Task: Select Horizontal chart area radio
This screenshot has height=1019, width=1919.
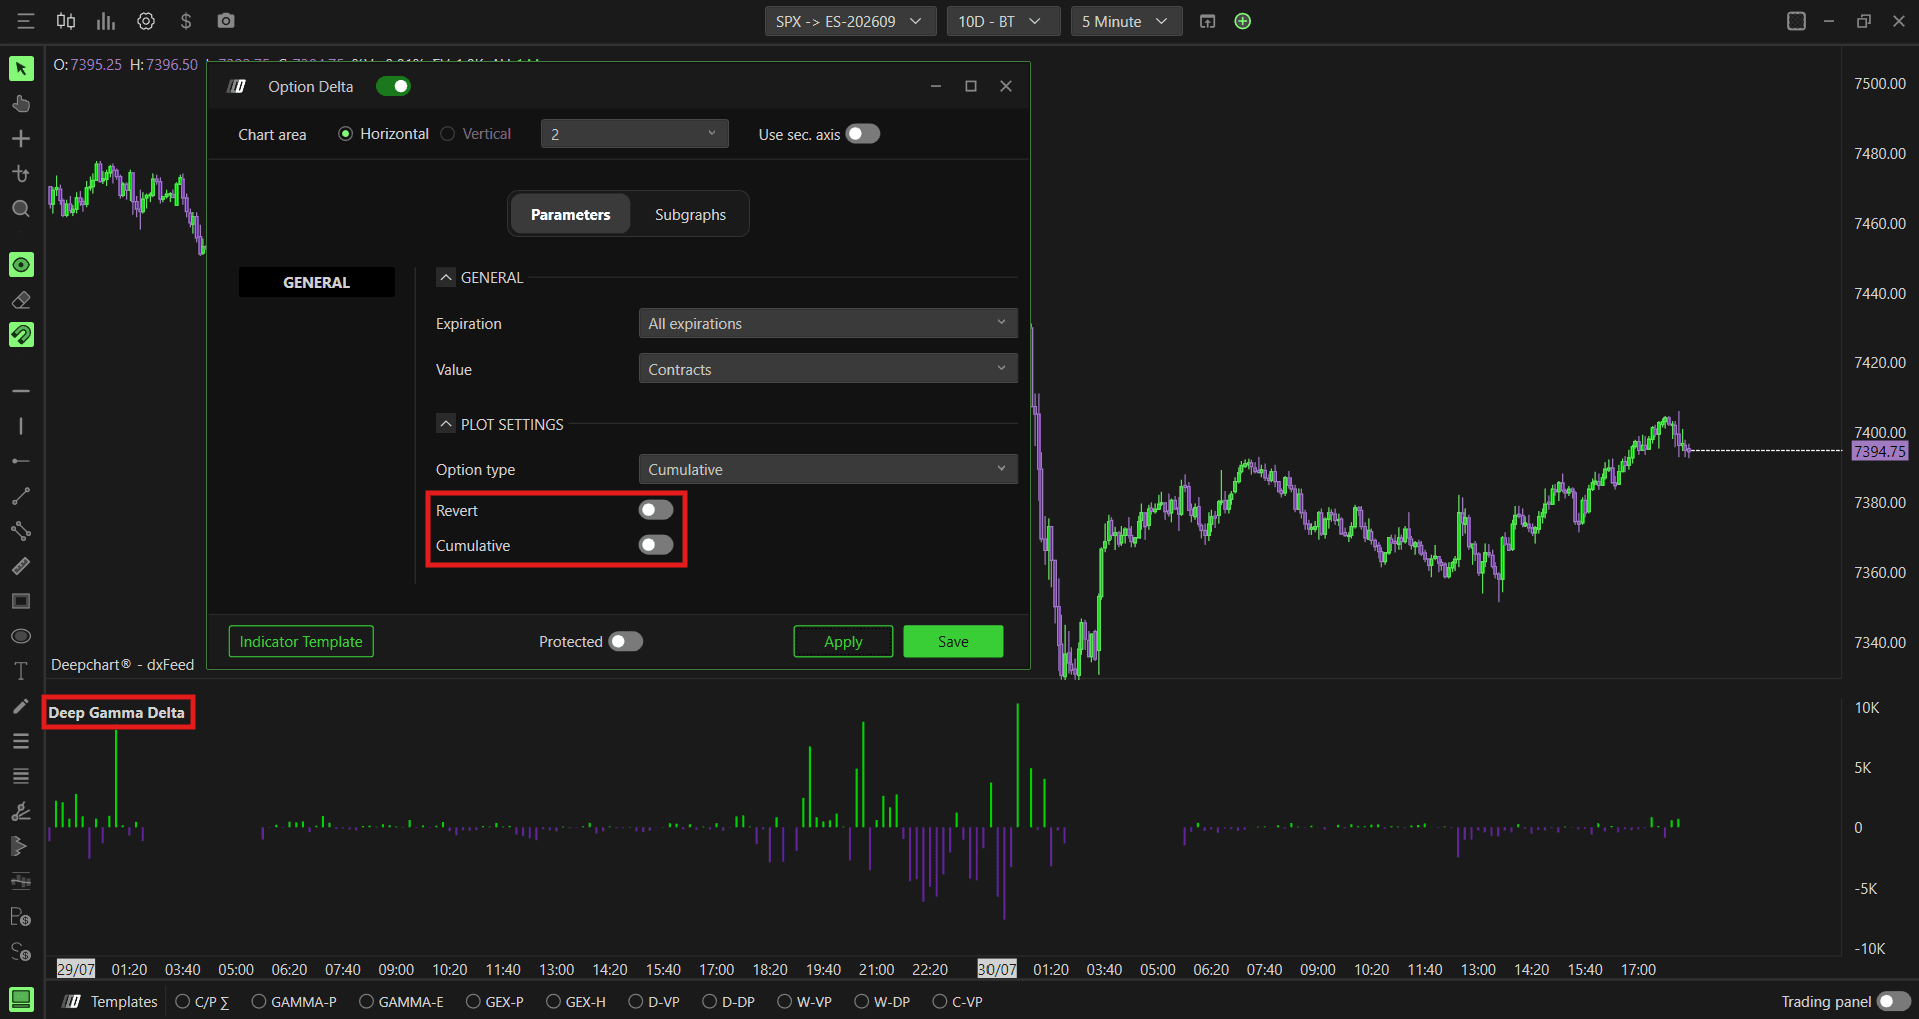Action: (x=345, y=134)
